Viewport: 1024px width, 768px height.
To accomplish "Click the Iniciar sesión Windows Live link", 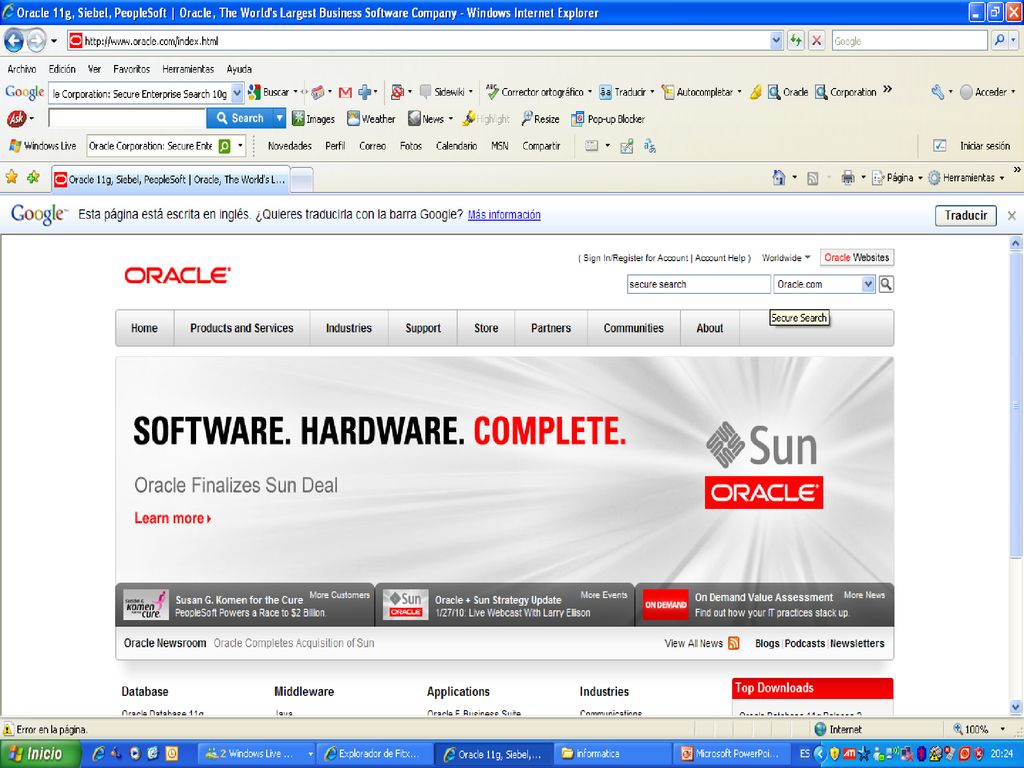I will pyautogui.click(x=984, y=146).
